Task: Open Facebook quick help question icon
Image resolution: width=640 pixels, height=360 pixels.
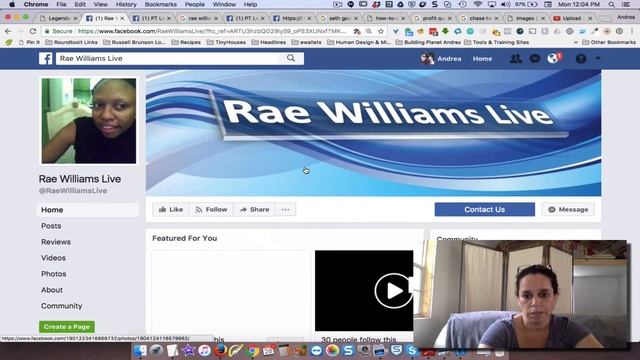Action: tap(580, 59)
